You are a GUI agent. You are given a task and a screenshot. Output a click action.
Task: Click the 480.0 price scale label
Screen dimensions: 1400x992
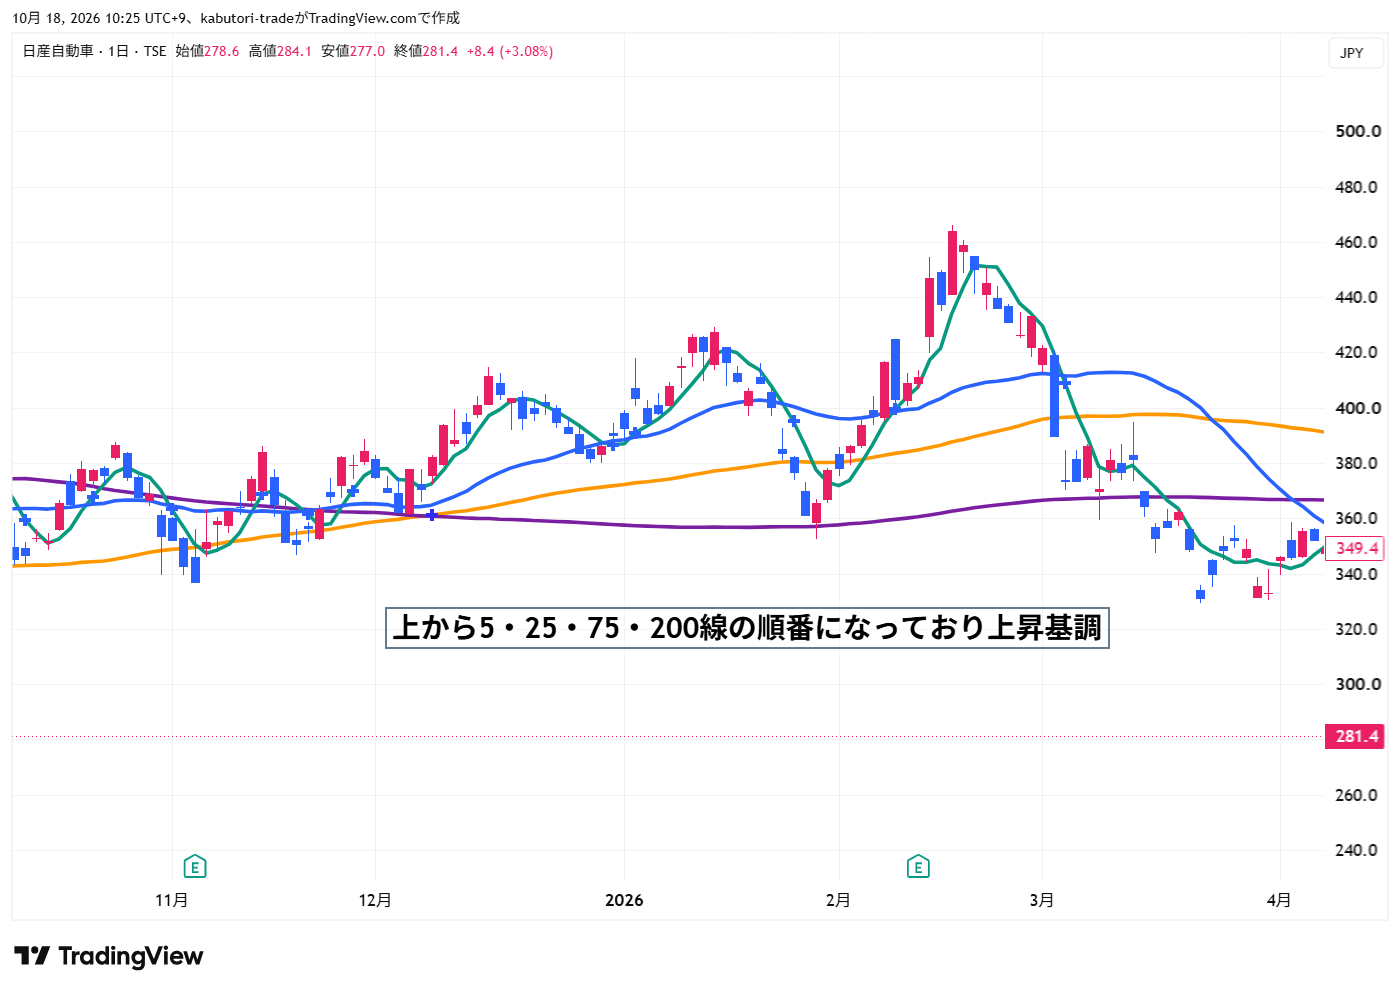click(x=1358, y=187)
